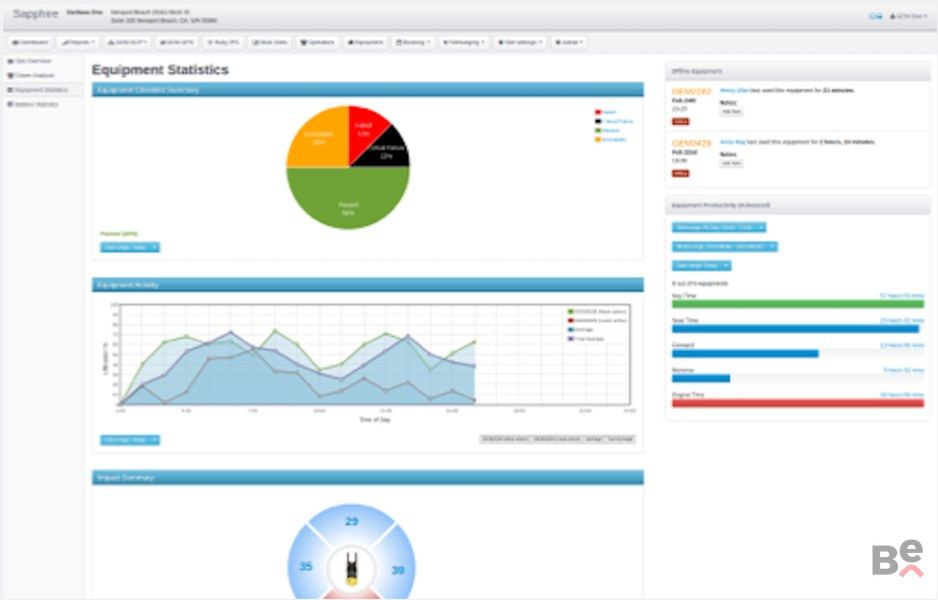Open the Operators nav button
Screen dimensions: 938x600
point(317,42)
